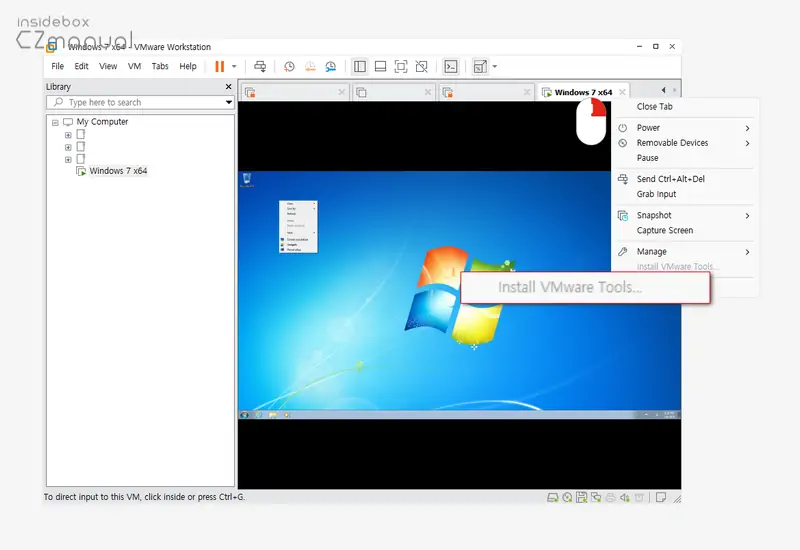800x550 pixels.
Task: Open the Library search dropdown arrow
Action: [229, 103]
